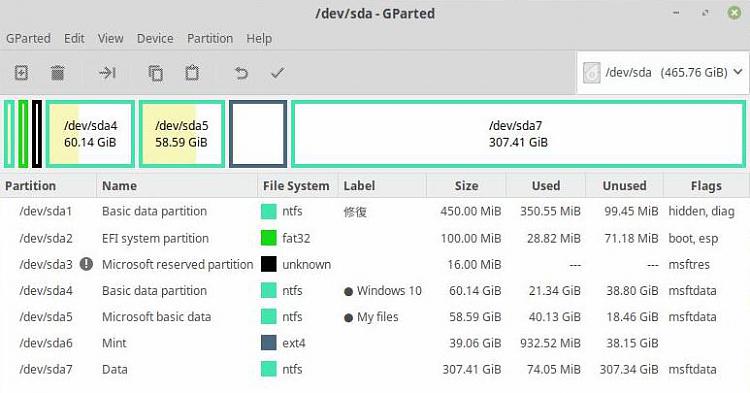Open the Help menu
Screen dimensions: 750x393
[x=259, y=38]
